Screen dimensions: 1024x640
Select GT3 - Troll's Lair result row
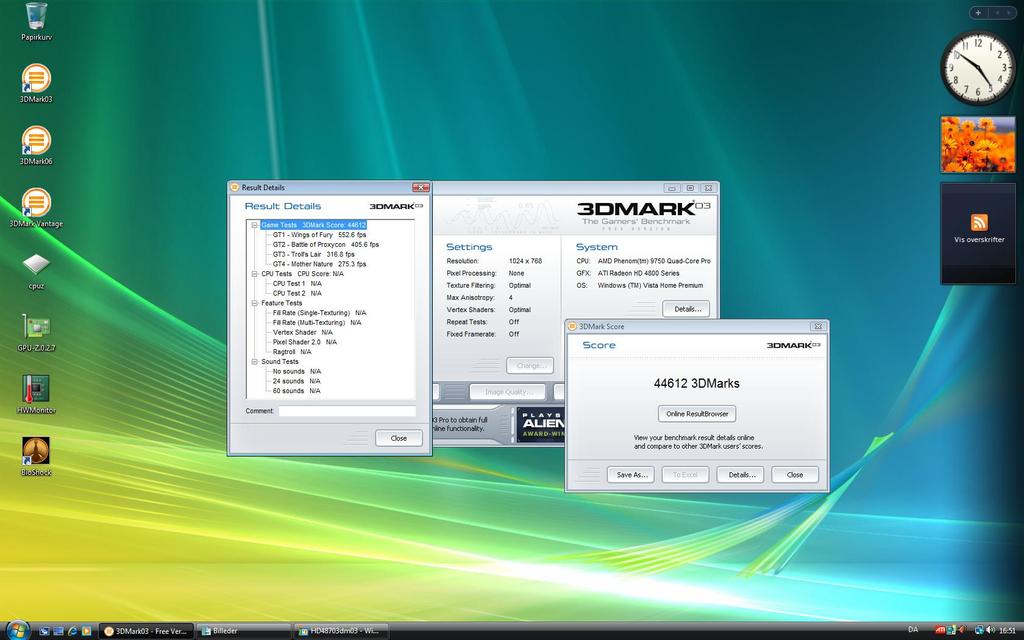click(x=313, y=254)
